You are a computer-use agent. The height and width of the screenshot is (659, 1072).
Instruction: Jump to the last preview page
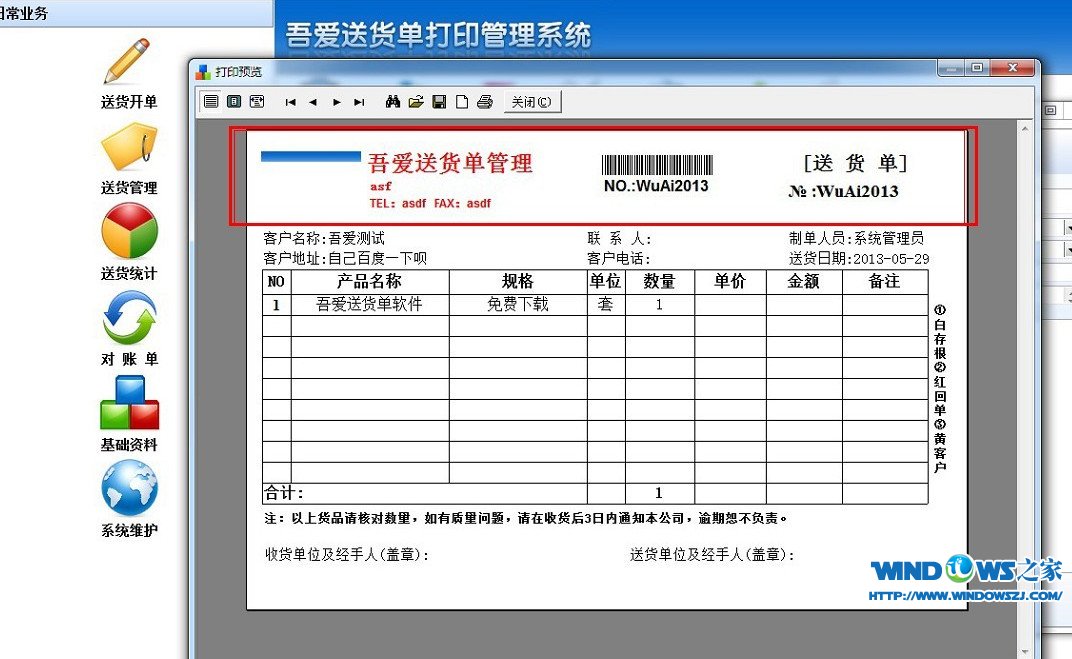coord(359,102)
